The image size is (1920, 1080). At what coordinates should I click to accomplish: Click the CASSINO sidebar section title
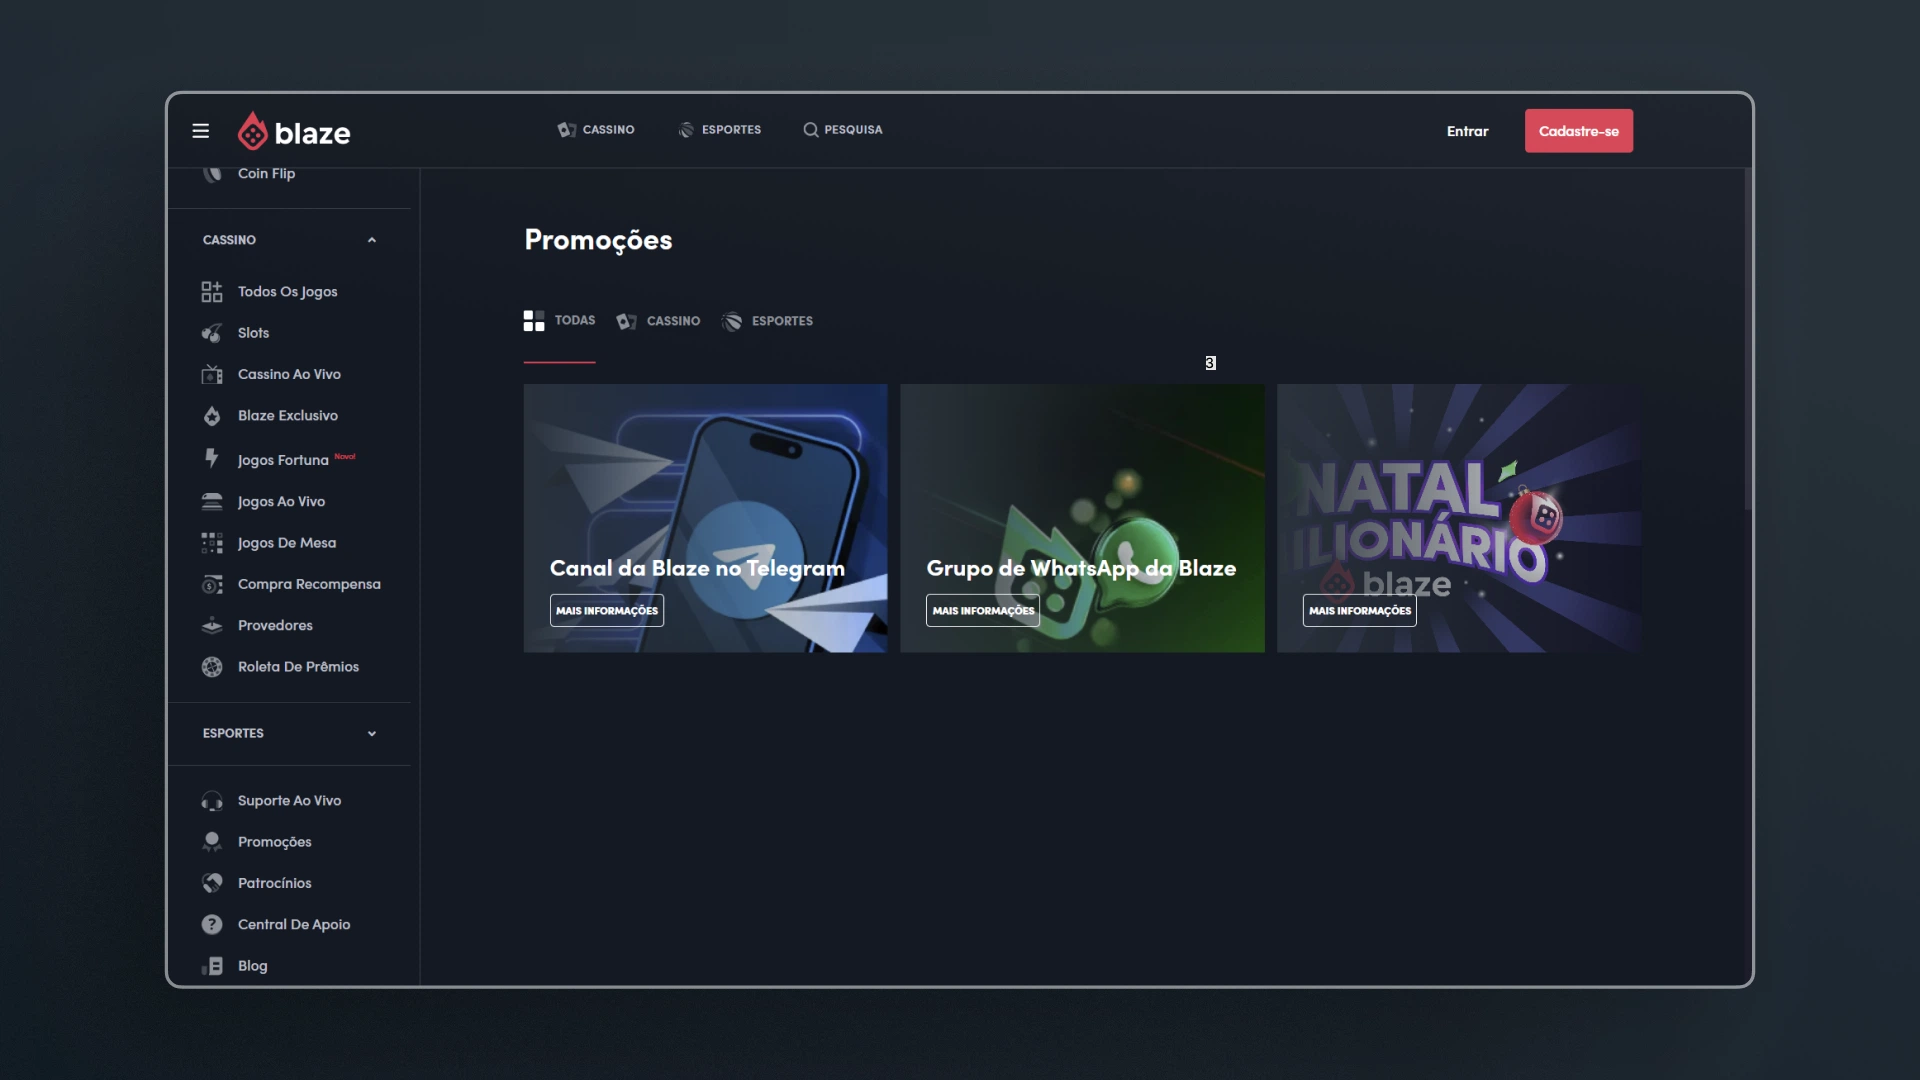click(x=229, y=240)
